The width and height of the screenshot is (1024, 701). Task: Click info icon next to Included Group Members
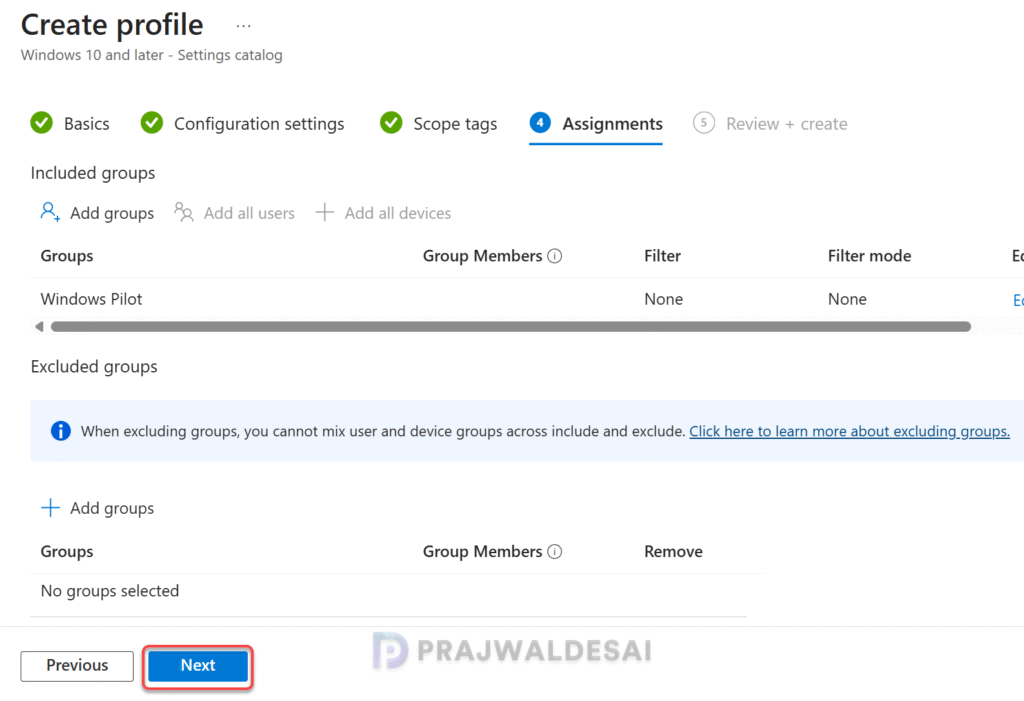coord(554,256)
